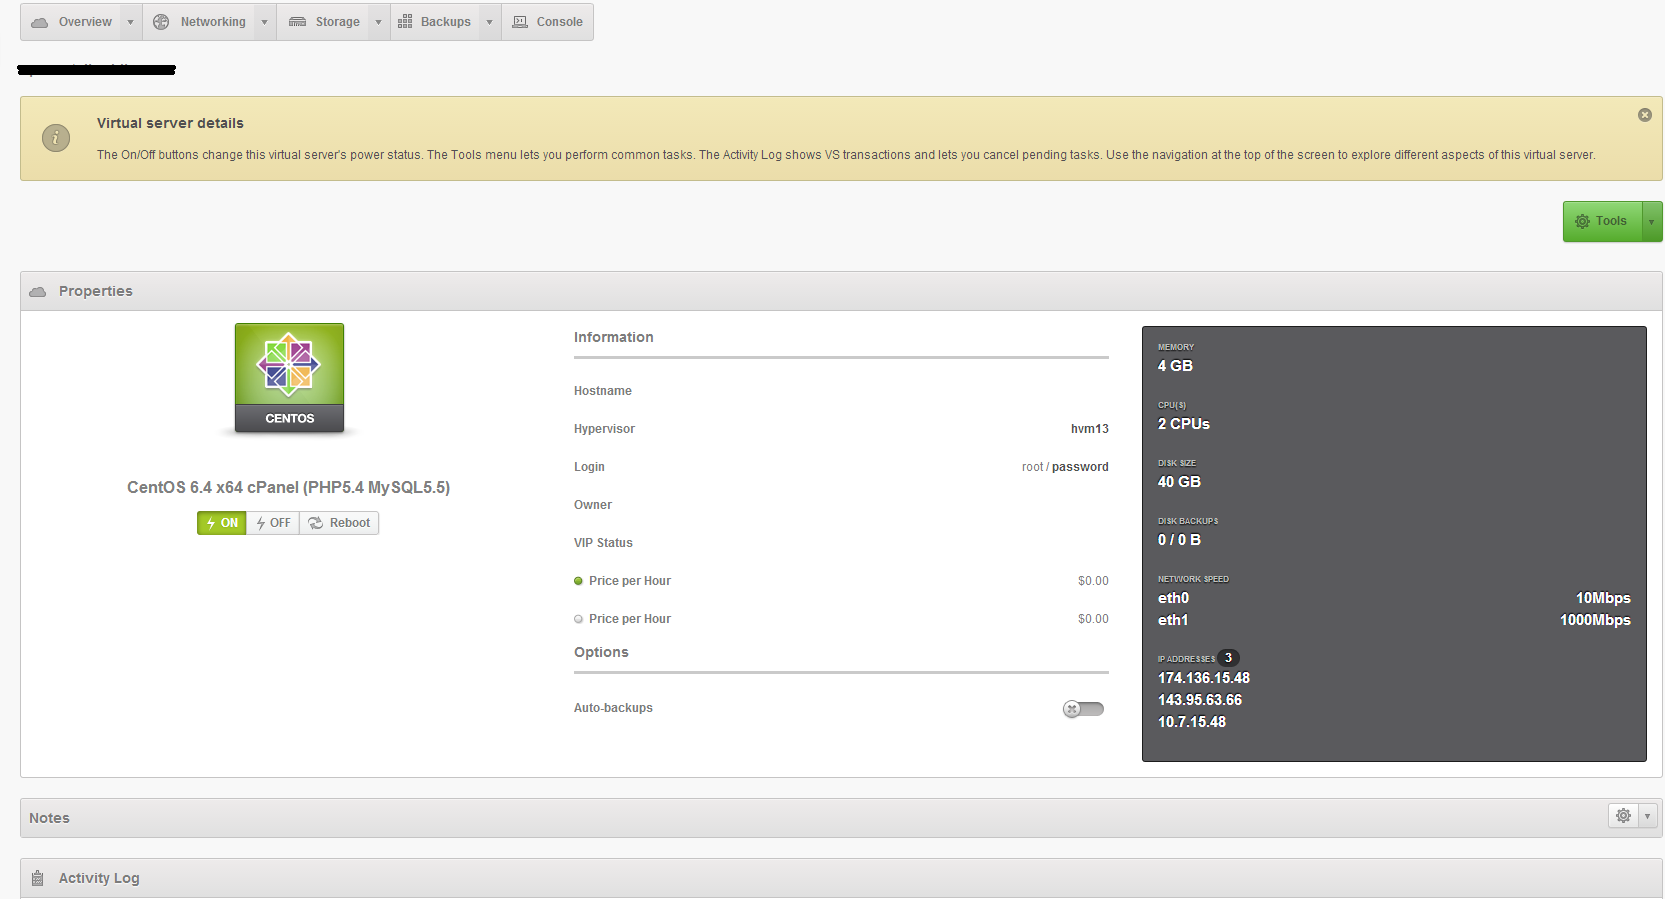Image resolution: width=1665 pixels, height=899 pixels.
Task: Click the eth1 network interface label
Action: click(1173, 620)
